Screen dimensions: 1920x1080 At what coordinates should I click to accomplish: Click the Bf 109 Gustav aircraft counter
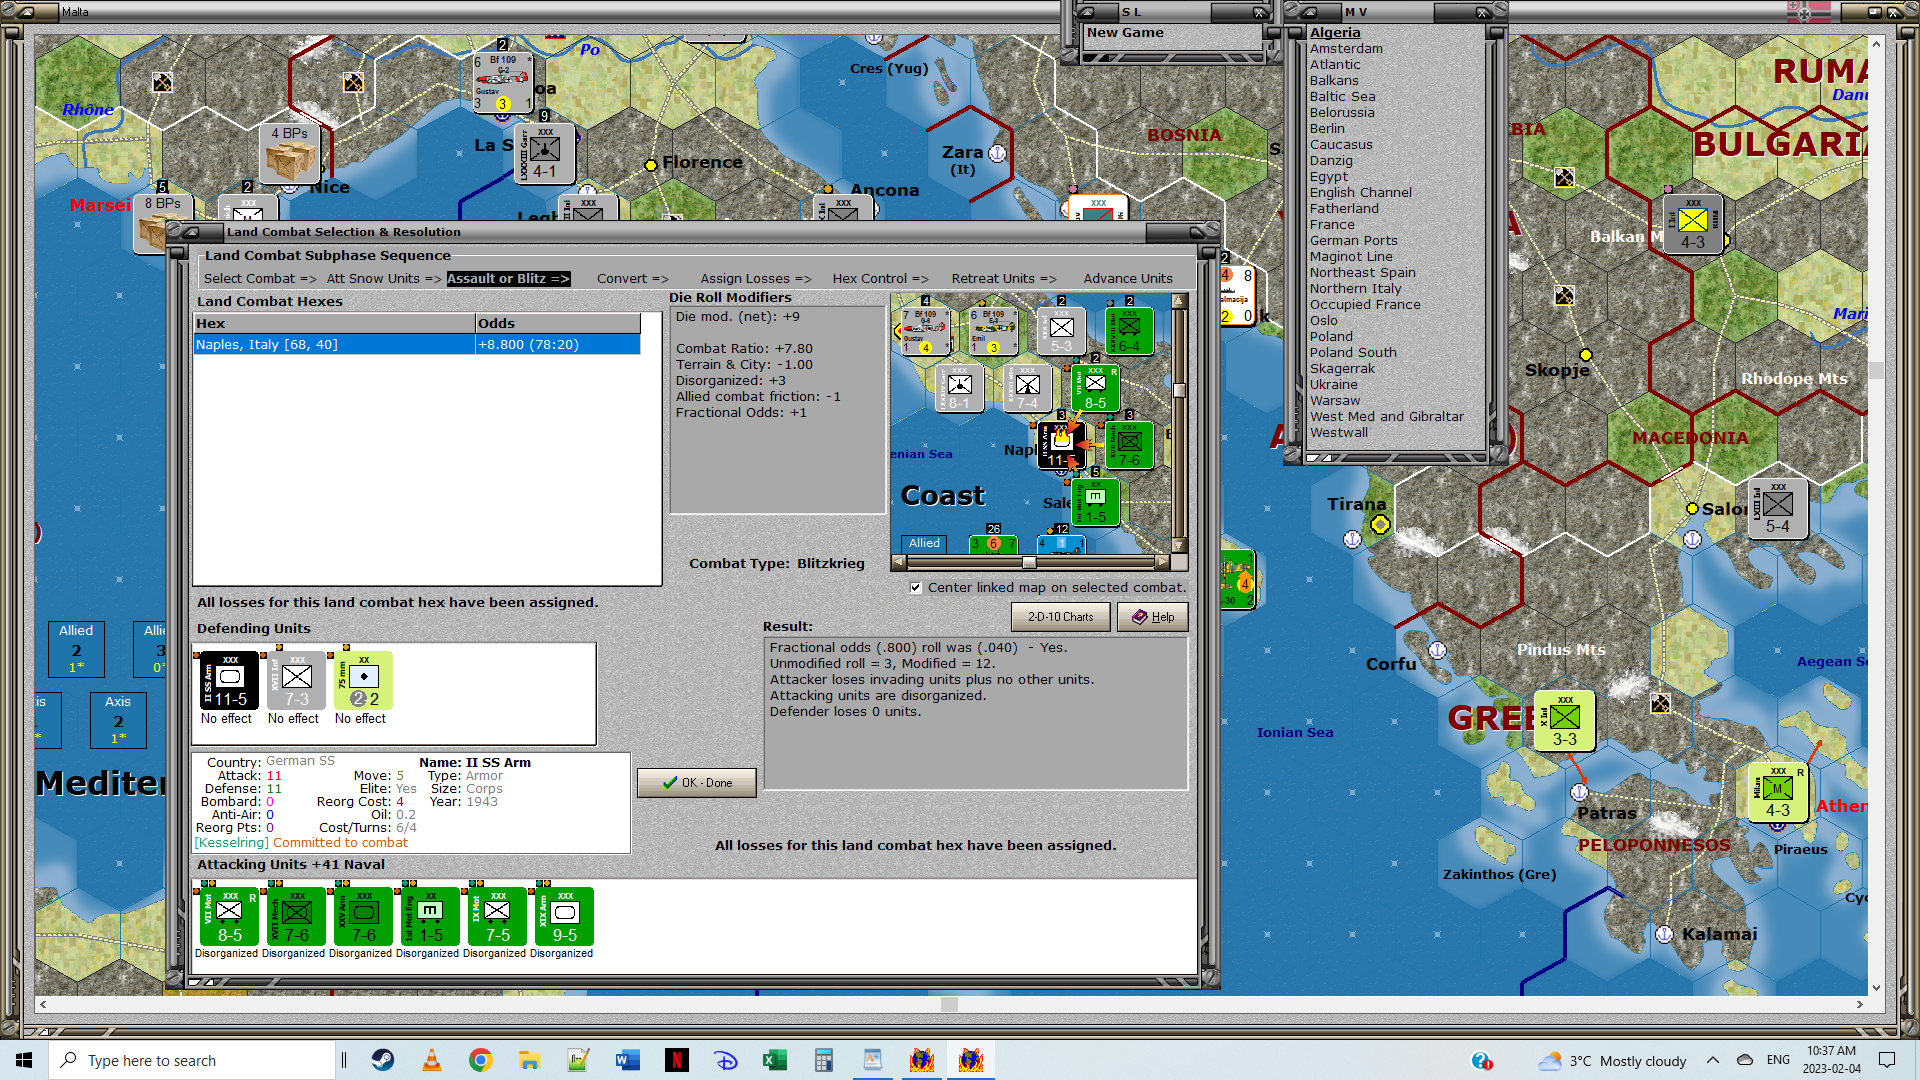503,83
